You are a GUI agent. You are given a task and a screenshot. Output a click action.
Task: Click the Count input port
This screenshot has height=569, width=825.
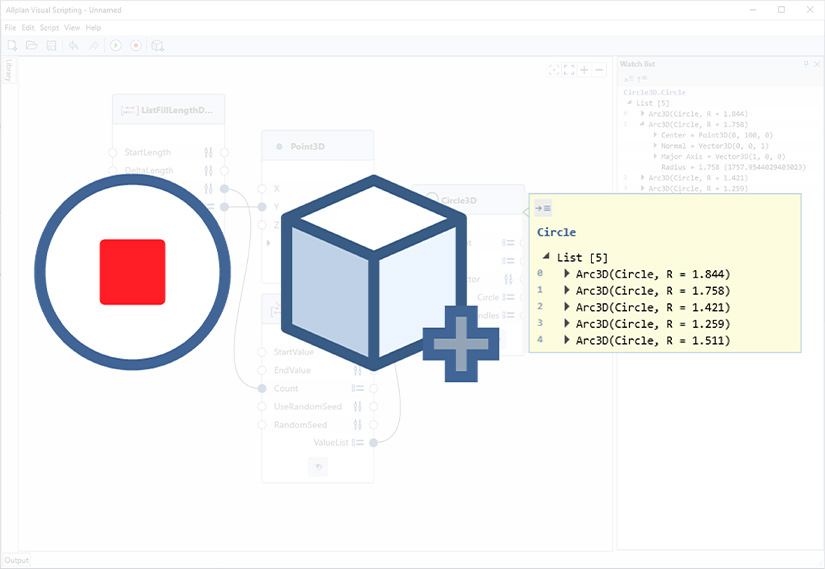262,388
